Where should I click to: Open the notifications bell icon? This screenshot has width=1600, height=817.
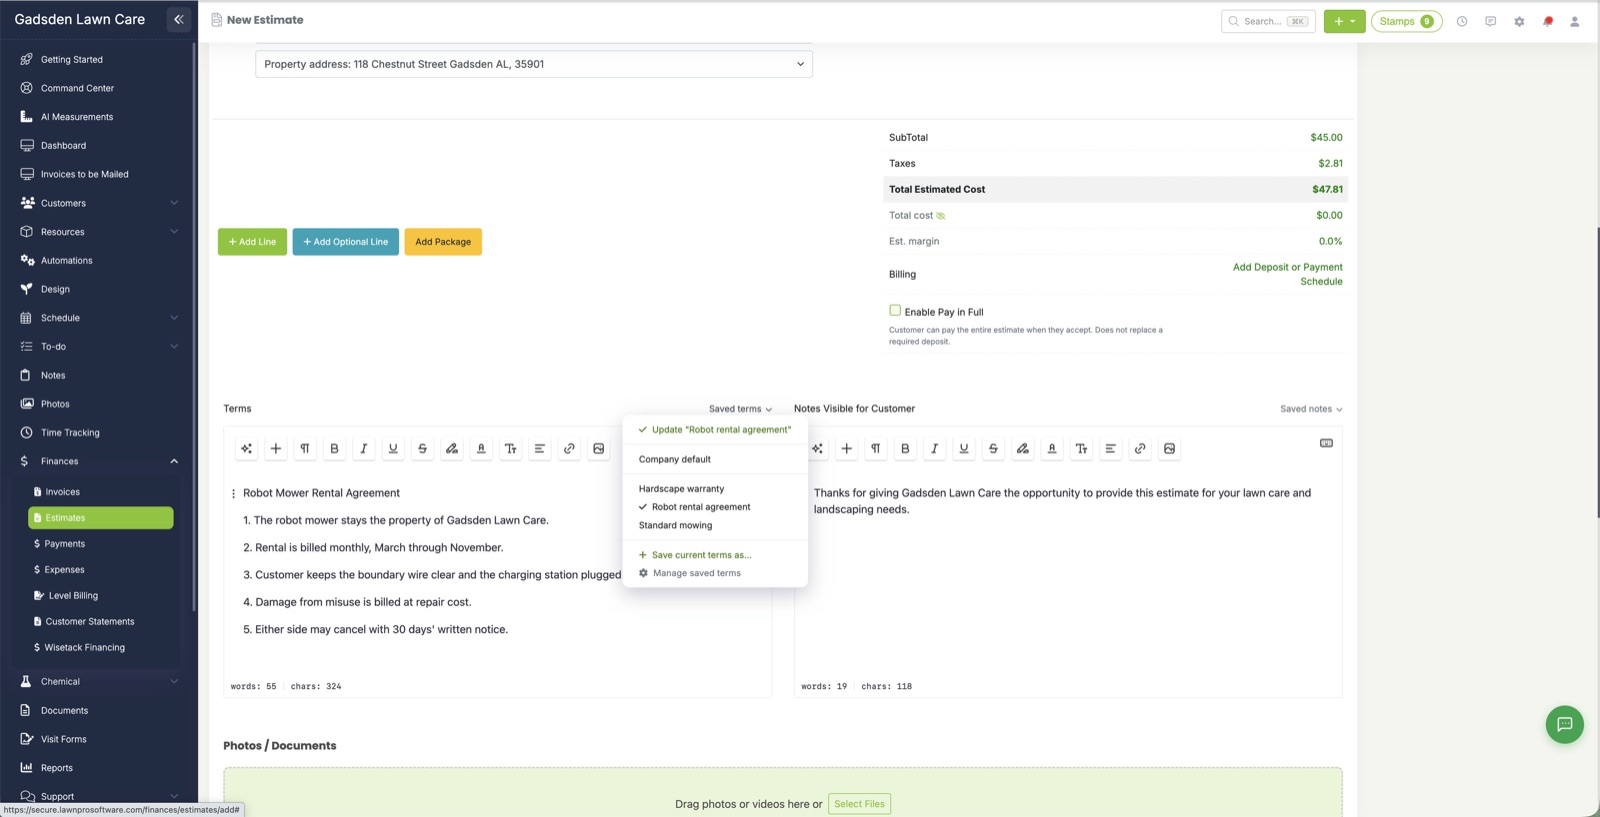[1548, 21]
